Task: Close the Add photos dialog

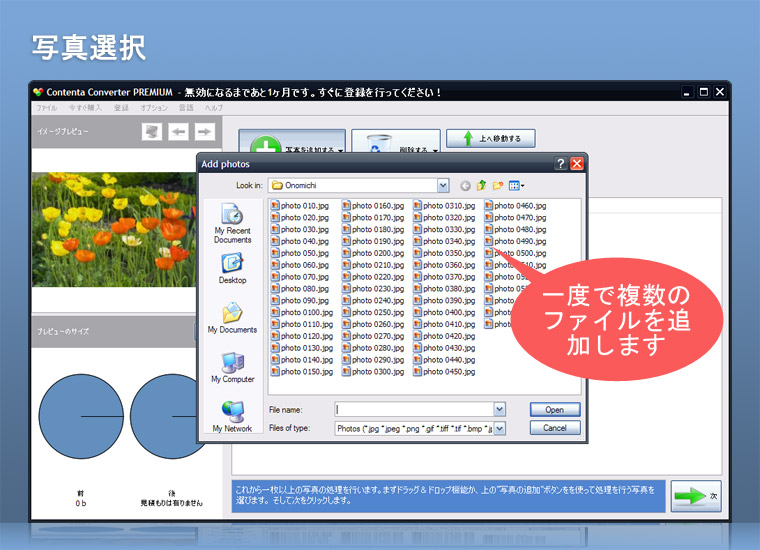Action: click(577, 164)
